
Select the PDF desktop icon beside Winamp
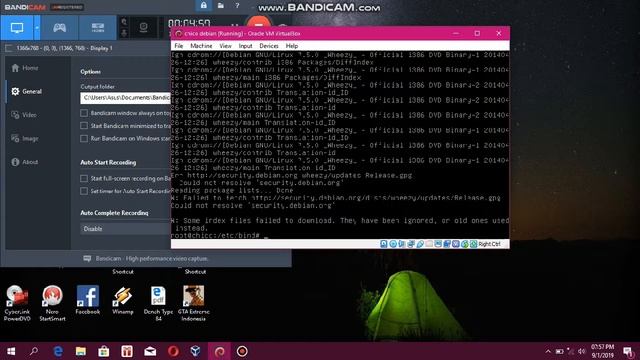158,303
